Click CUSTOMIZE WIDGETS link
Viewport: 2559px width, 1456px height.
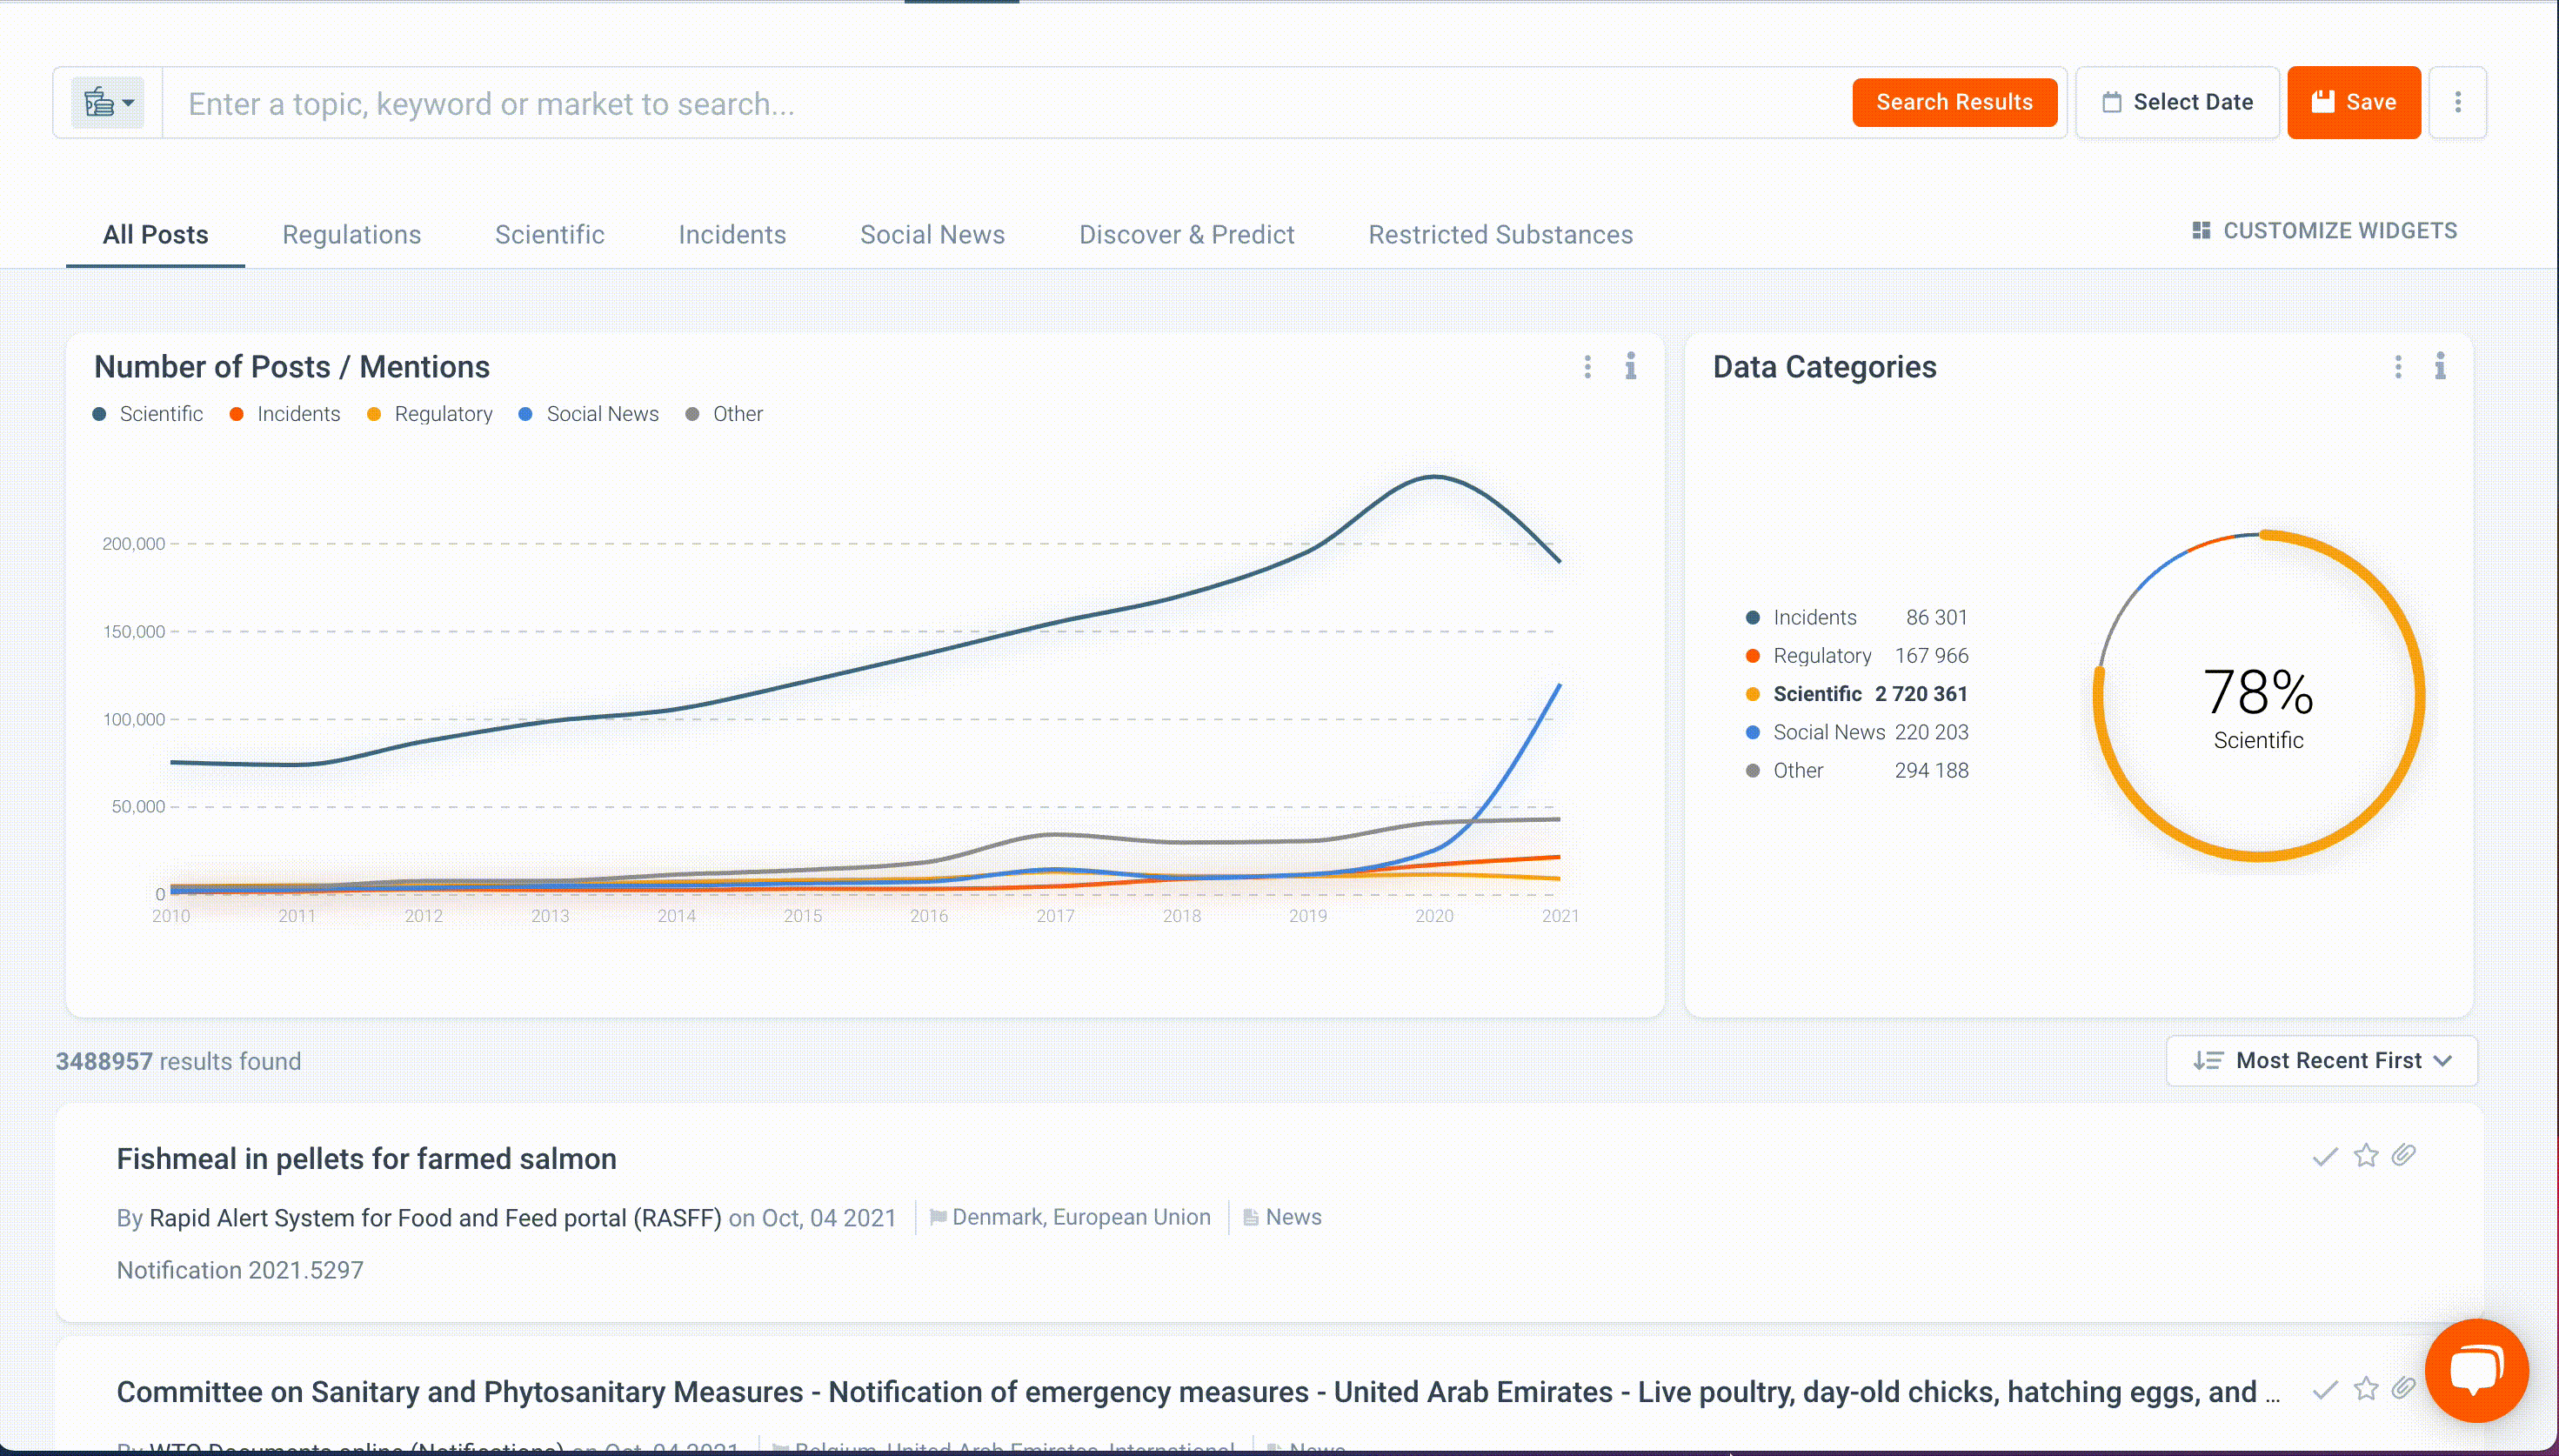[x=2324, y=231]
